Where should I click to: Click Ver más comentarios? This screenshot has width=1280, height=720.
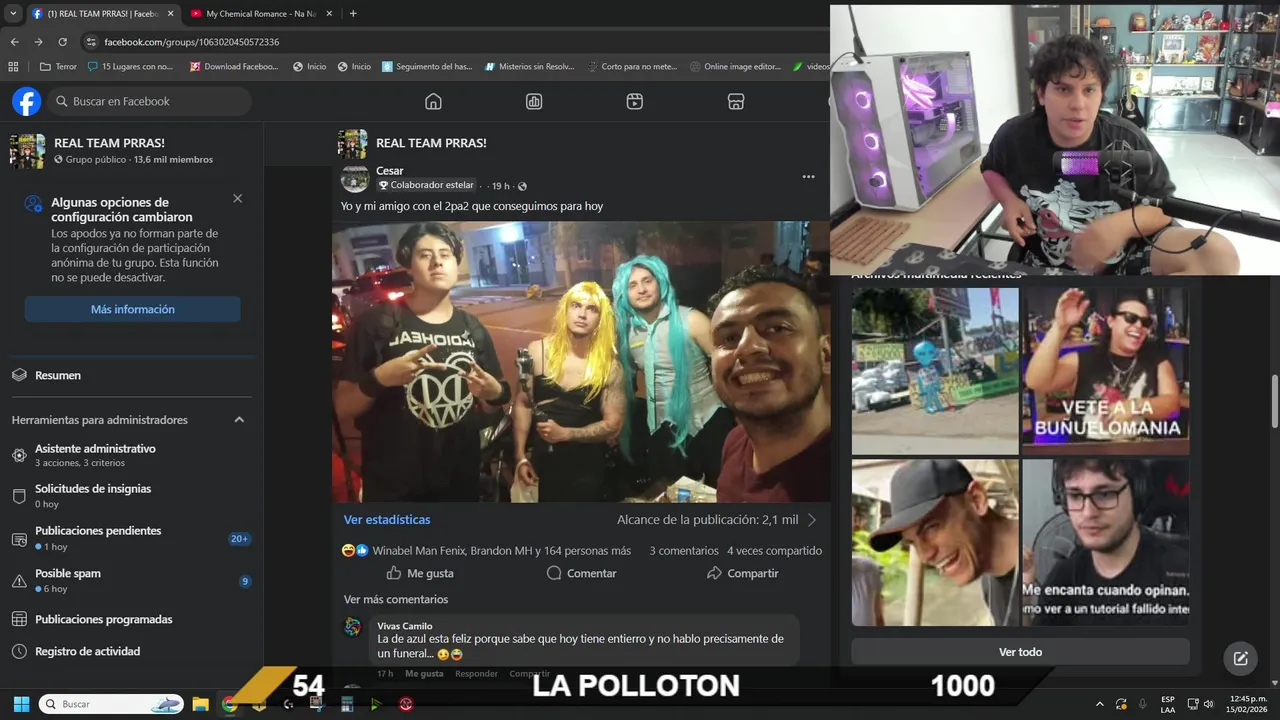click(396, 599)
